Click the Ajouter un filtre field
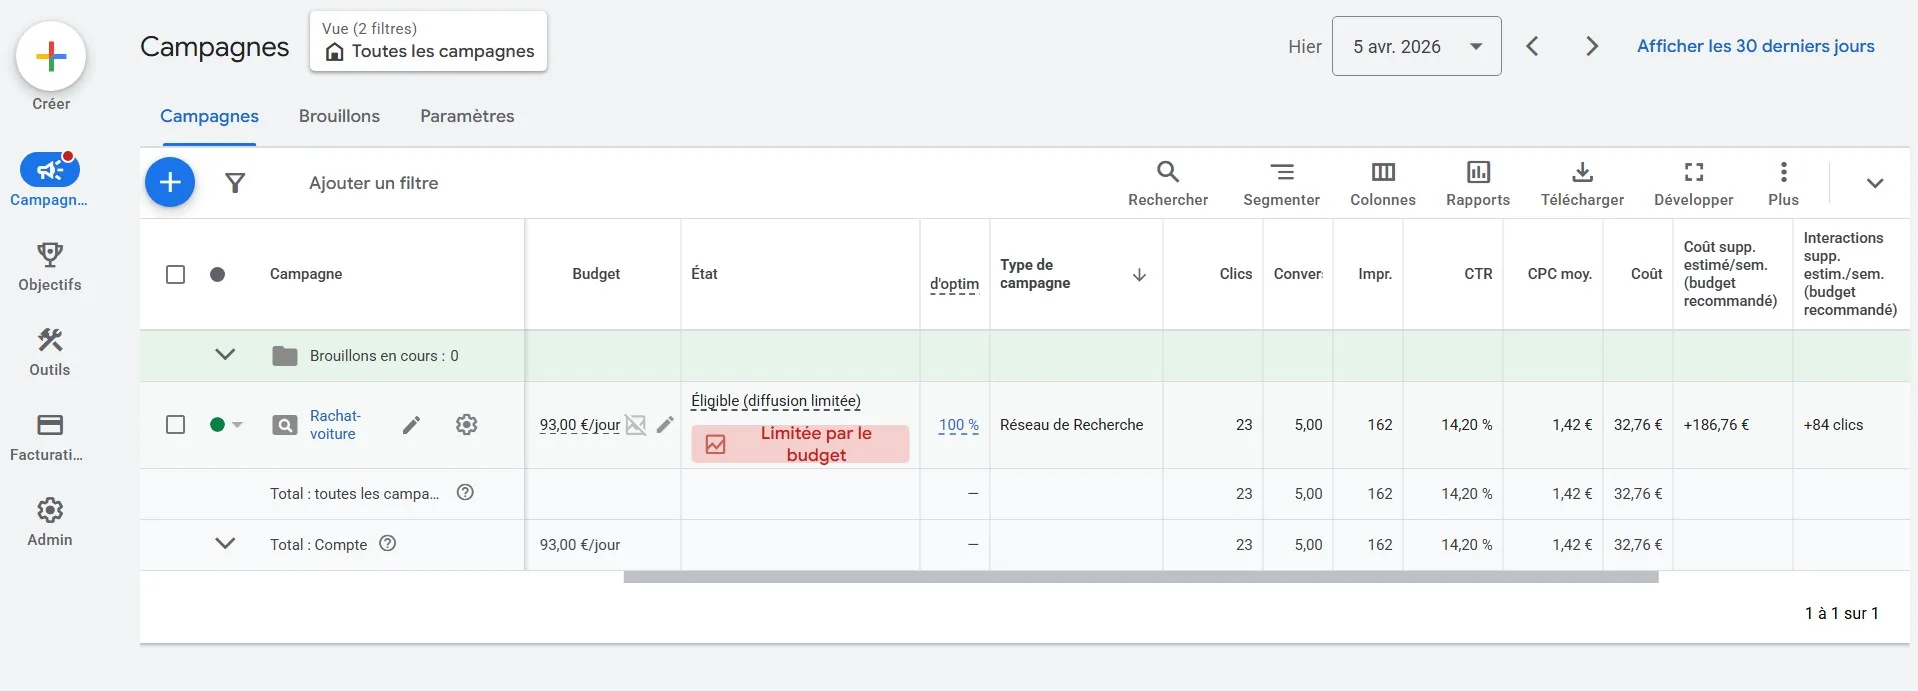This screenshot has width=1918, height=691. [x=373, y=183]
